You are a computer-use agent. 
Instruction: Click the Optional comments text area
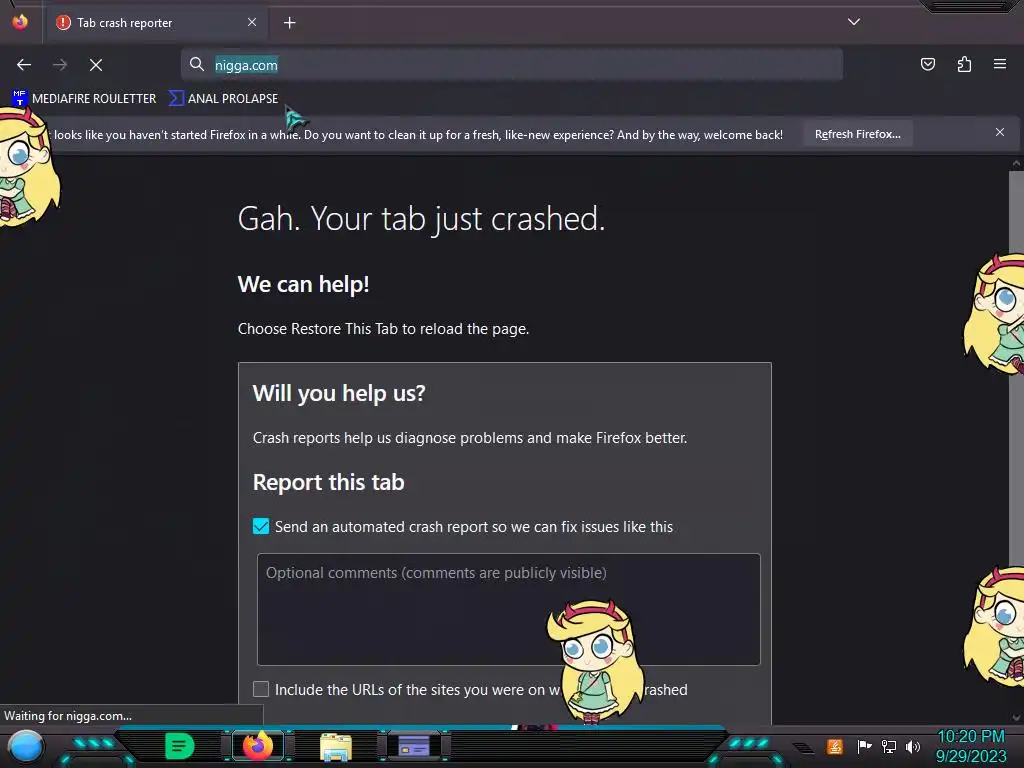509,609
